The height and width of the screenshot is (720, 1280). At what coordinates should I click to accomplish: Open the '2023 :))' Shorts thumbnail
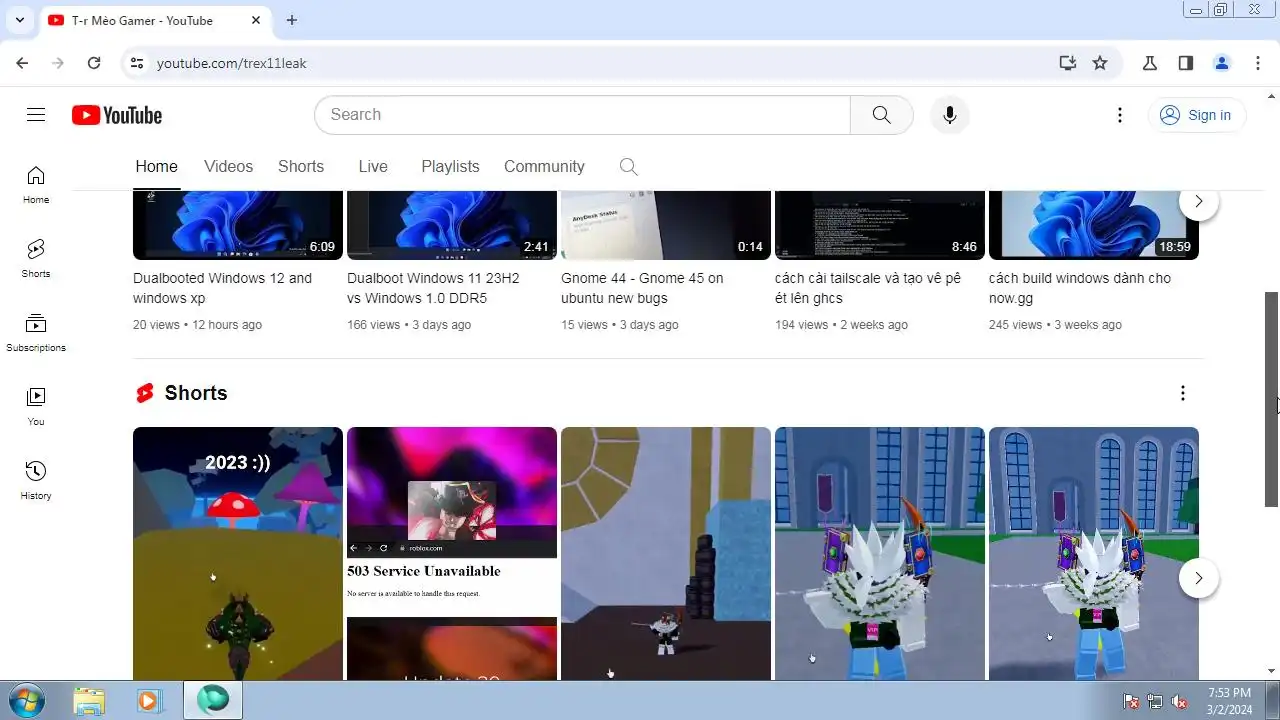(x=238, y=554)
